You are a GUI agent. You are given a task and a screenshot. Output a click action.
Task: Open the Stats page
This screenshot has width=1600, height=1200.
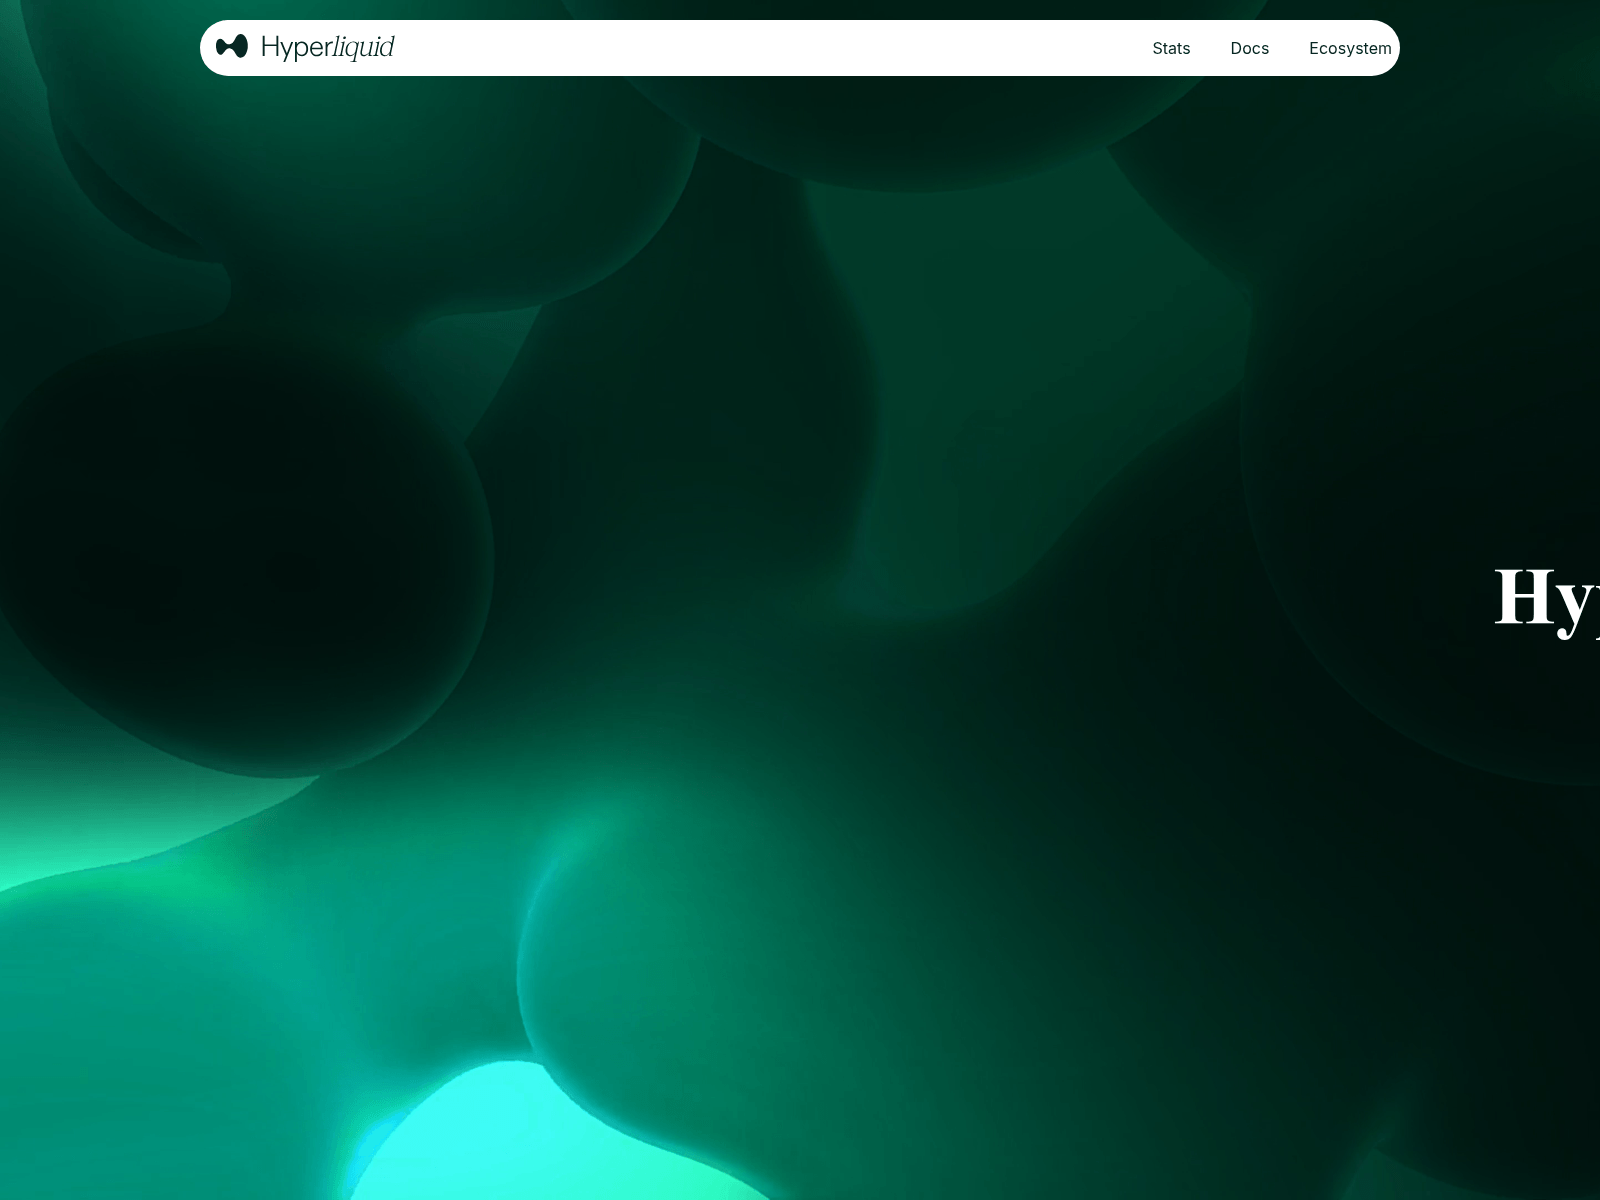click(1171, 48)
